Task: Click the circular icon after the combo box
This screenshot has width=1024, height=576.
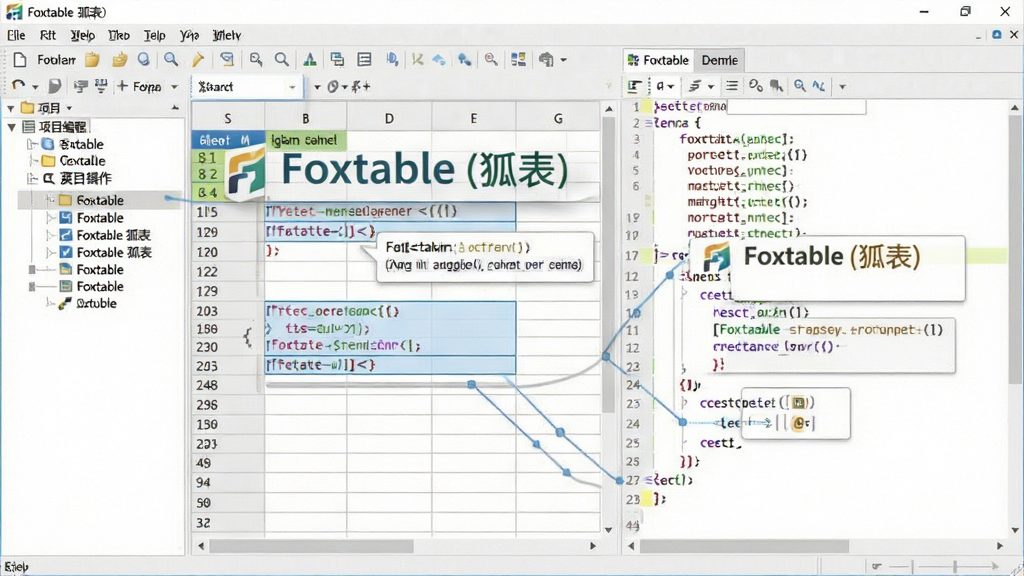Action: tap(333, 87)
